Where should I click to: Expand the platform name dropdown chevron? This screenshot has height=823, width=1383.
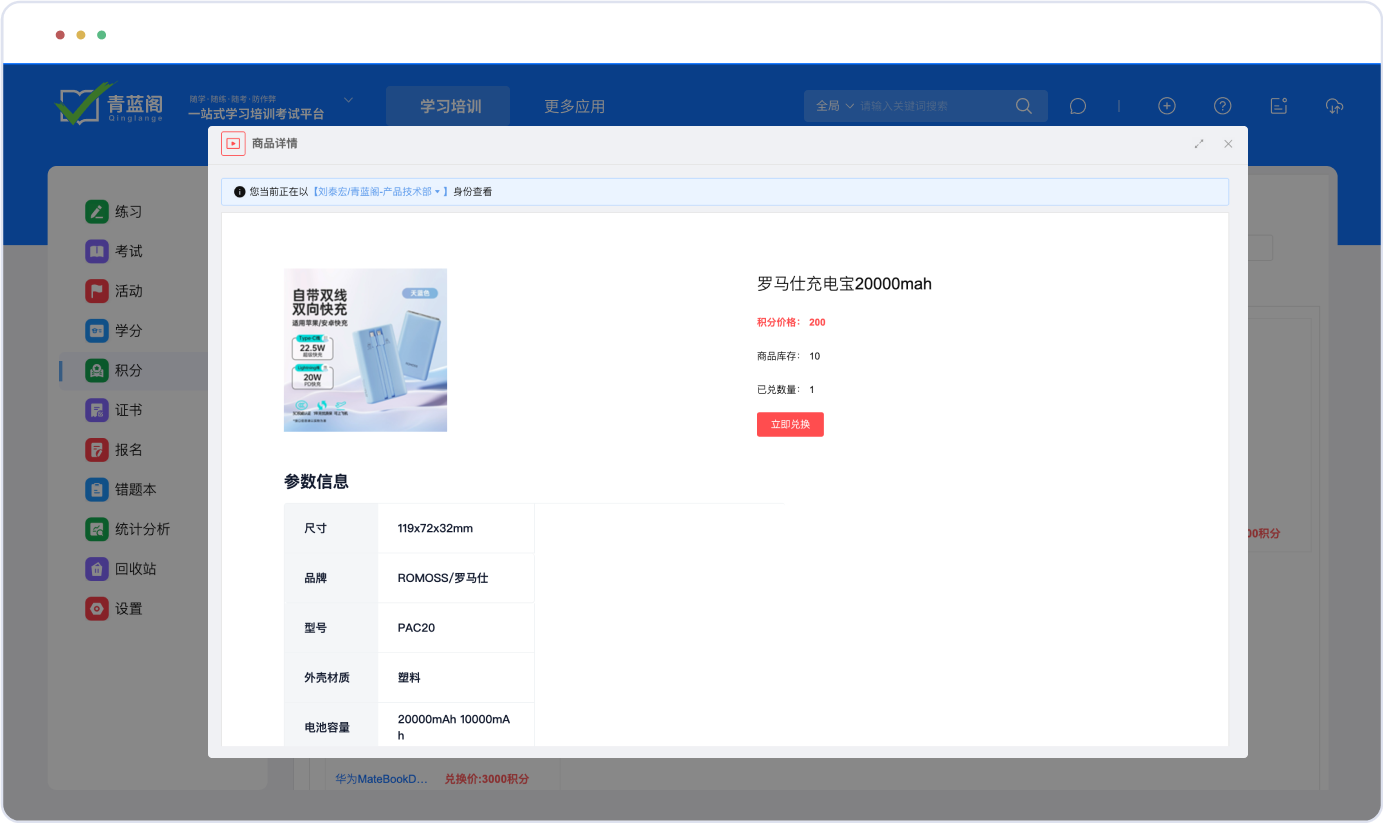pos(349,100)
